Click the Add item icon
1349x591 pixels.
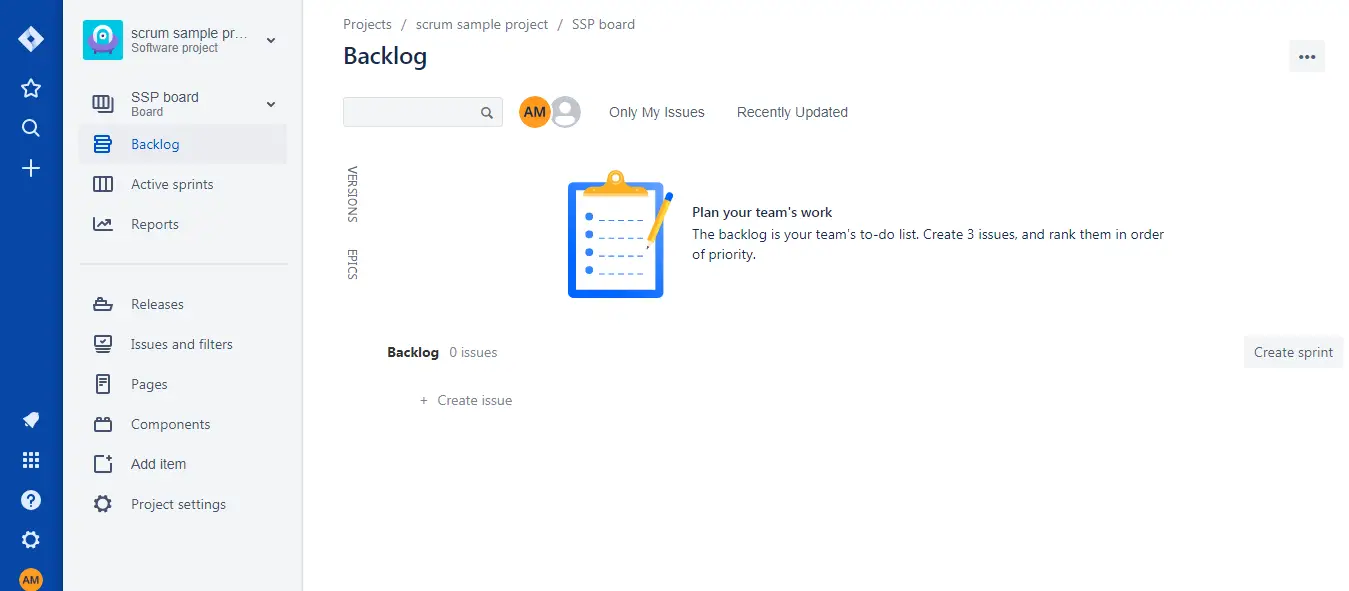click(x=102, y=464)
